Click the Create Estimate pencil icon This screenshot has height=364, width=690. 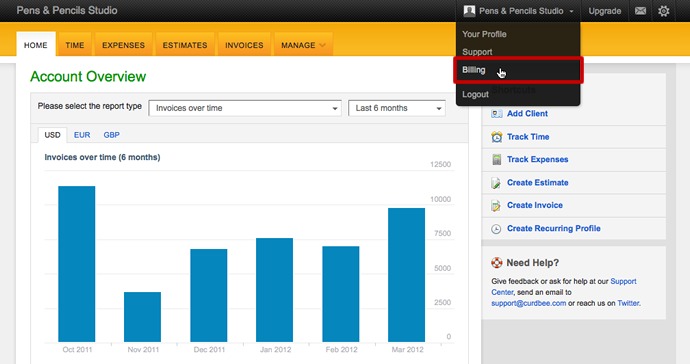tap(496, 183)
